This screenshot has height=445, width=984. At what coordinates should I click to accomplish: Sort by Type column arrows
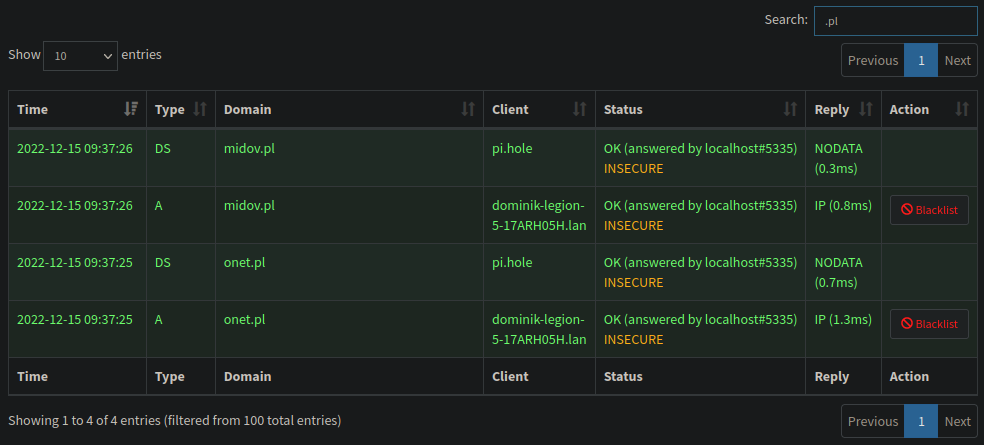coord(200,109)
